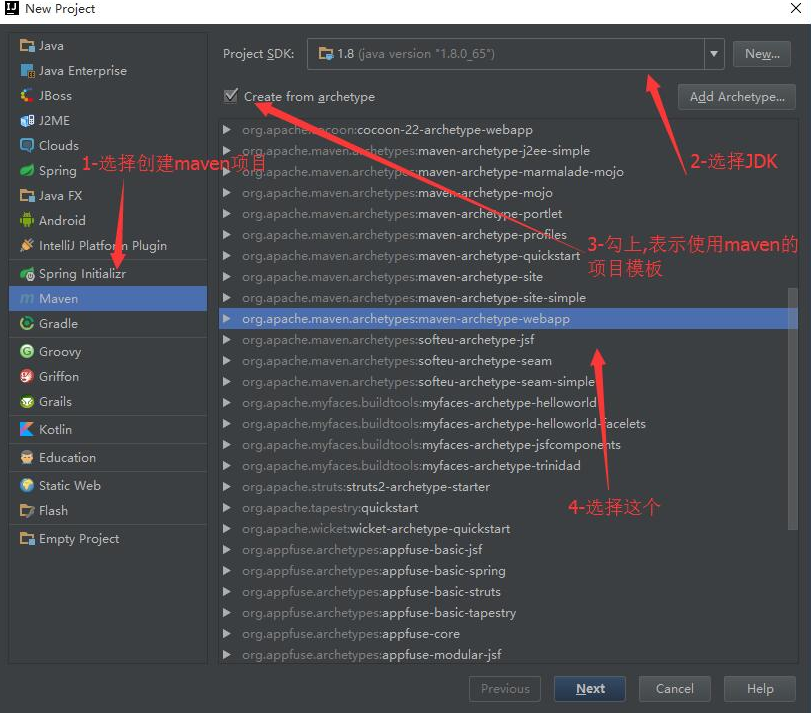This screenshot has width=811, height=713.
Task: Toggle the Create from archetype checkbox
Action: tap(231, 96)
